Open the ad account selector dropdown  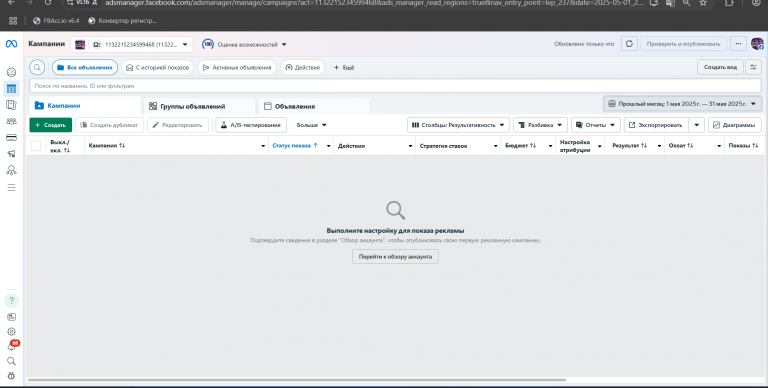(x=132, y=45)
